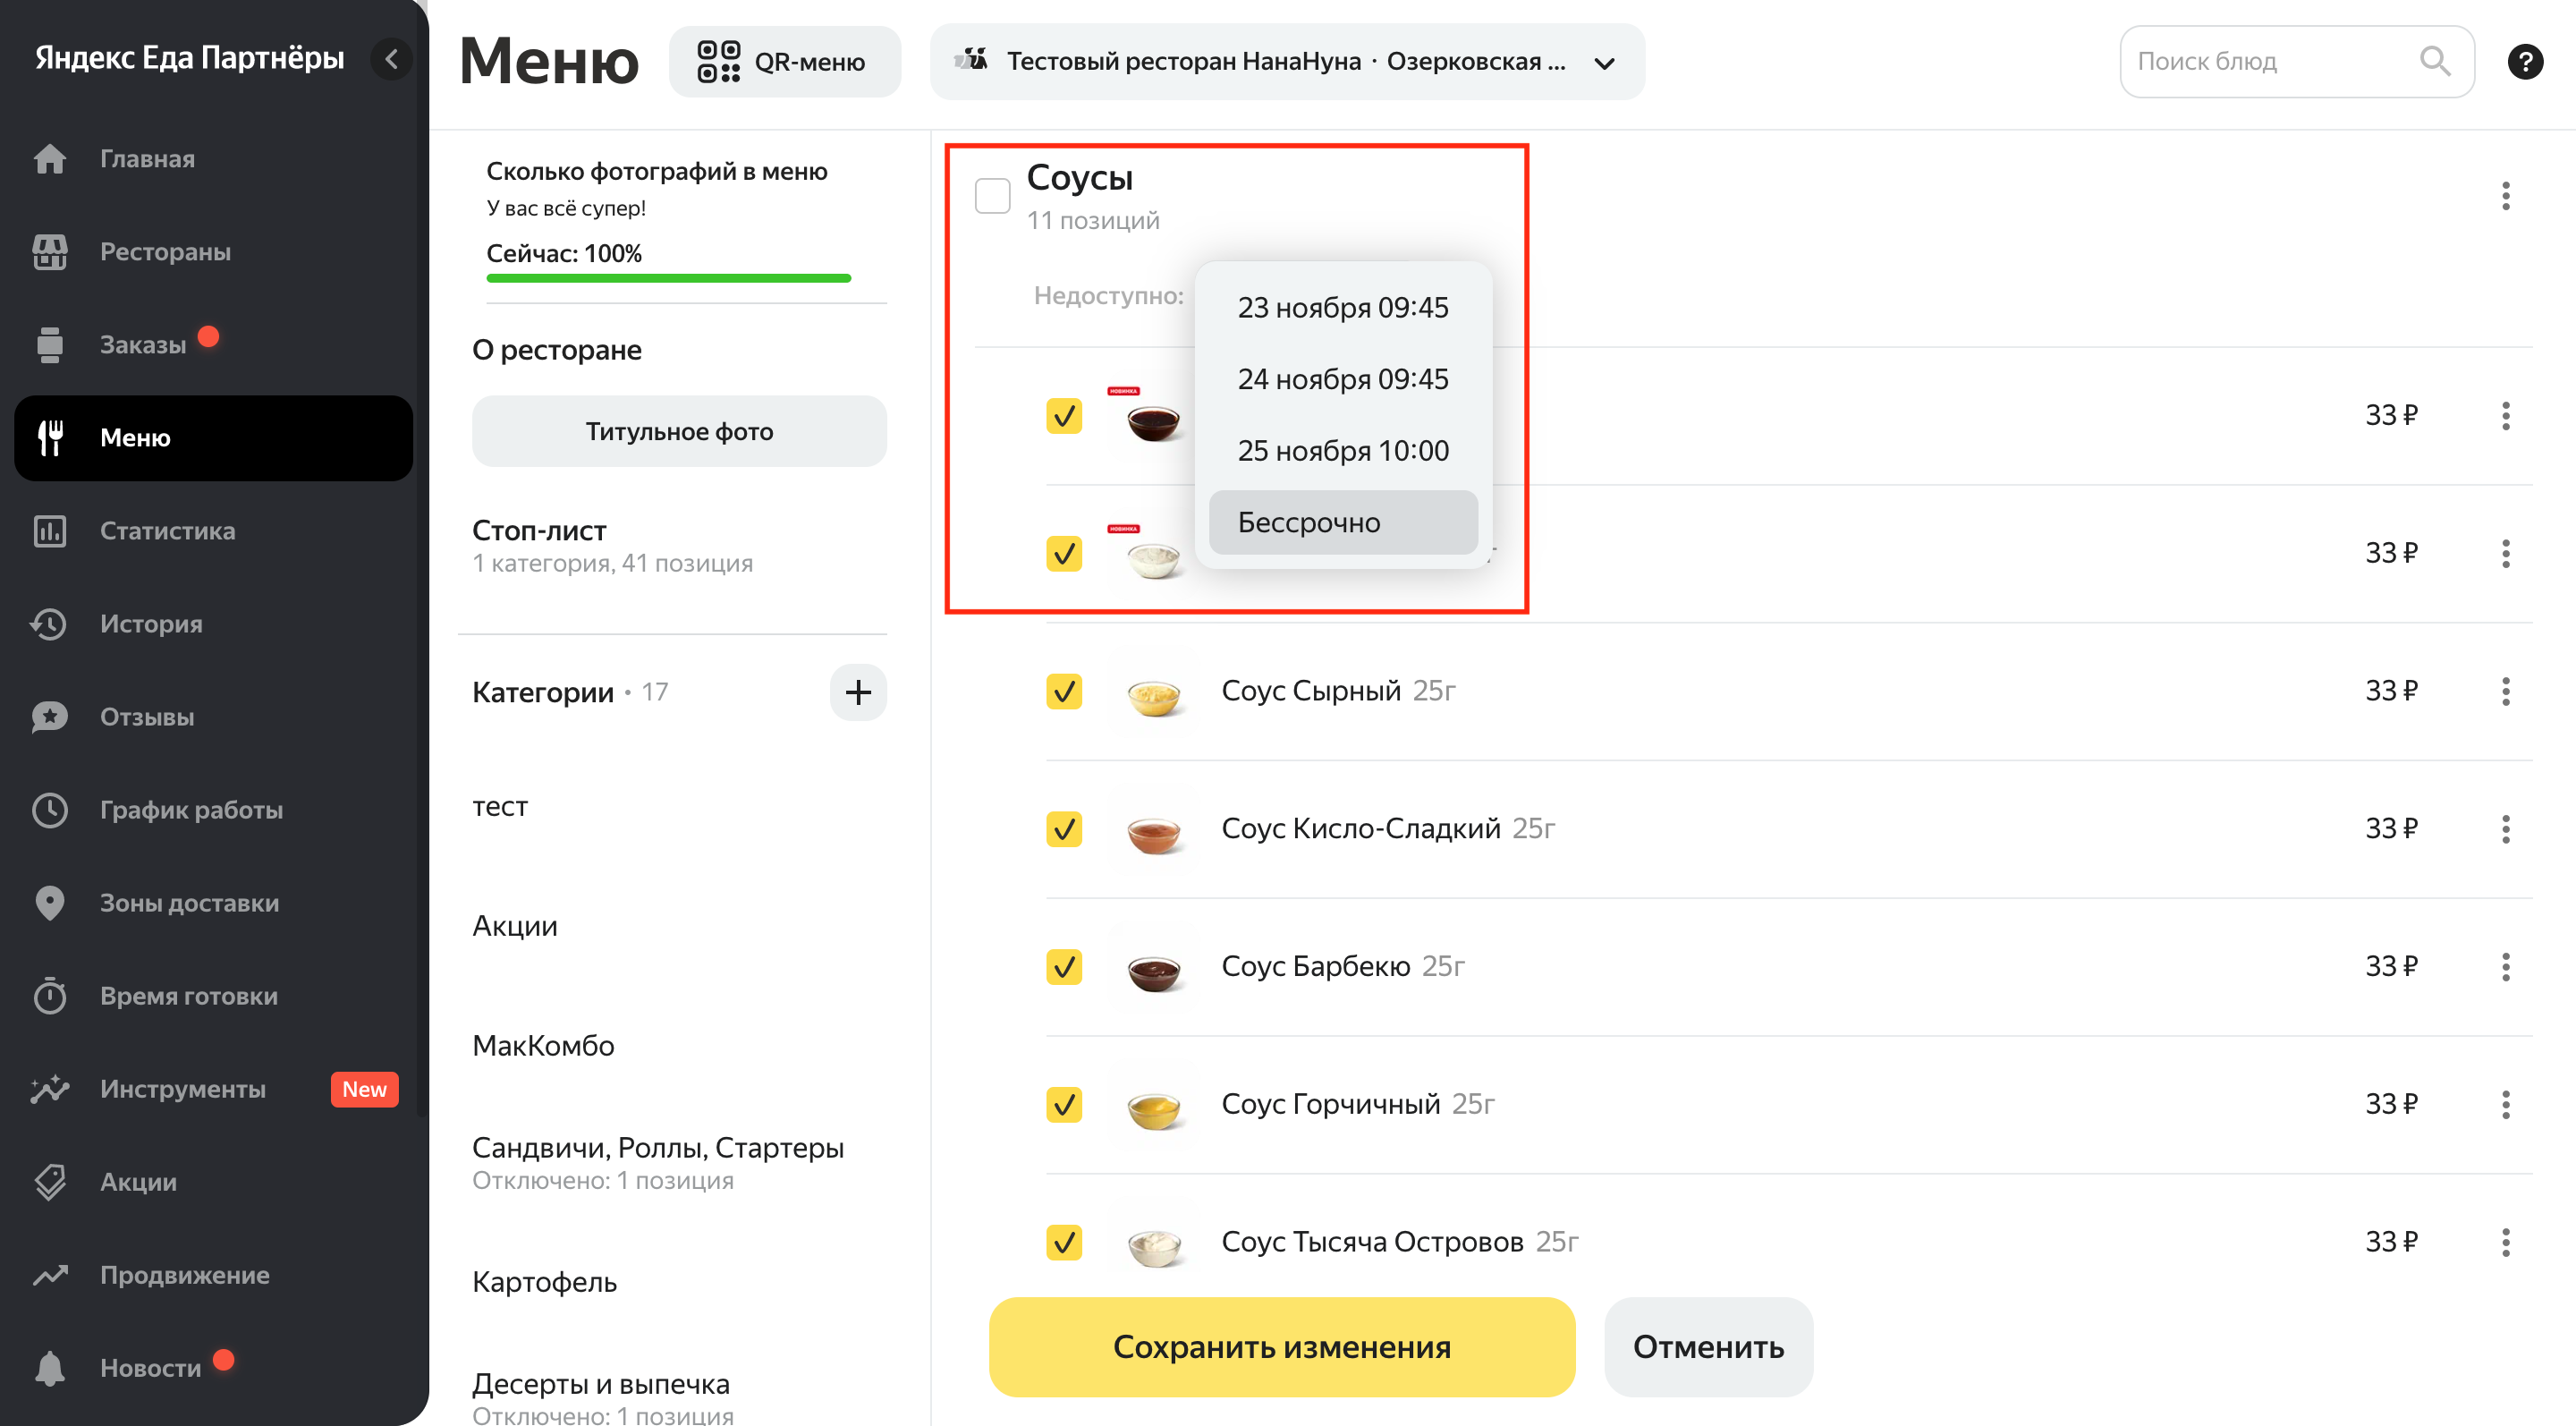The image size is (2576, 1426).
Task: Click the Зоны доставки map pin icon
Action: click(49, 903)
